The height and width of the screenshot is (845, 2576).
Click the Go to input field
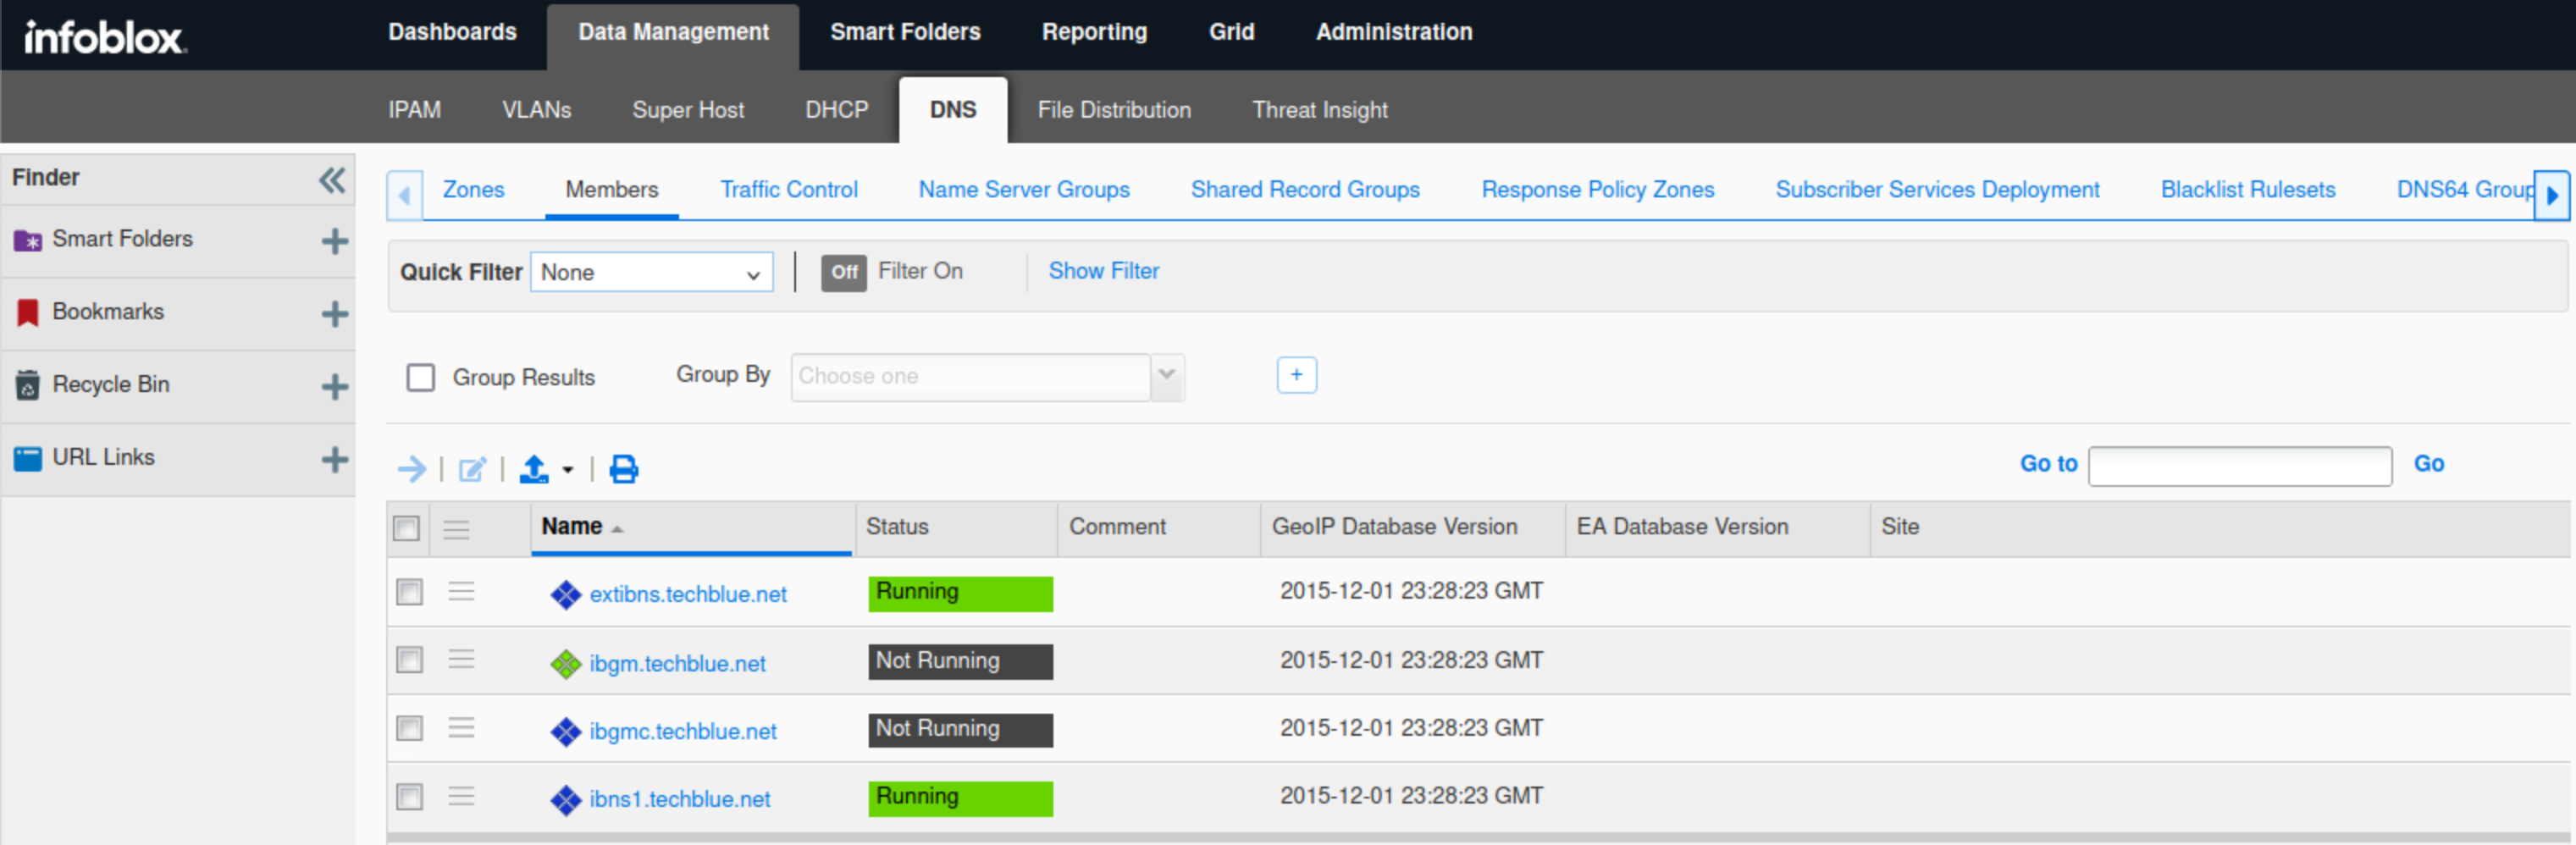coord(2239,466)
